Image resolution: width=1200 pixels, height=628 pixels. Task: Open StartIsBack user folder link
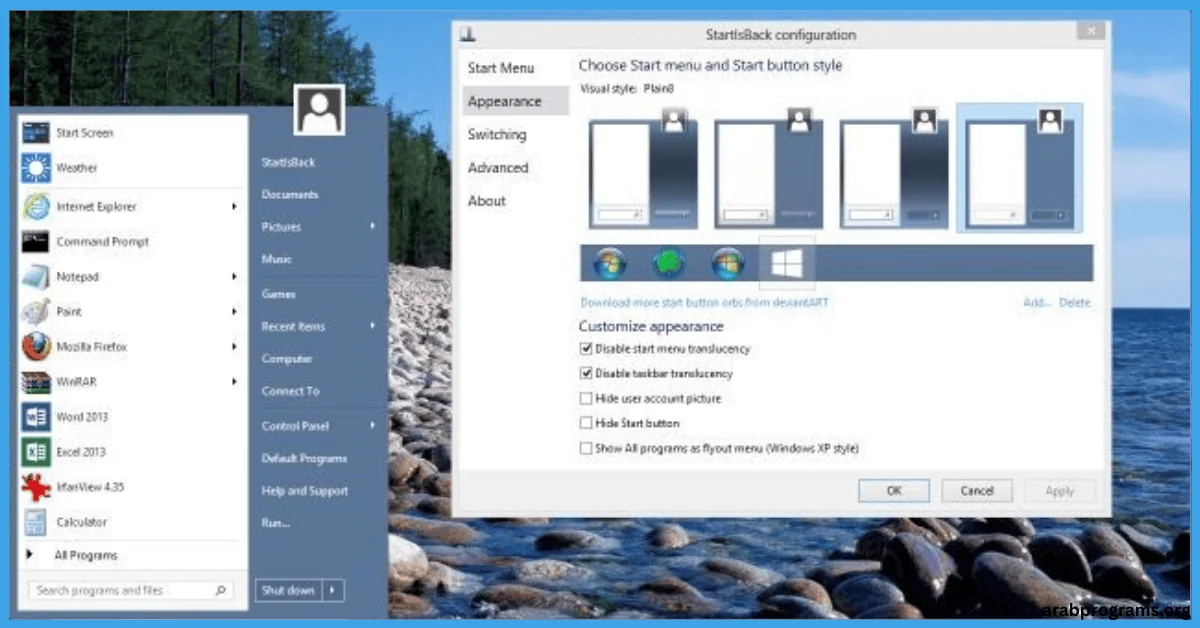point(288,162)
